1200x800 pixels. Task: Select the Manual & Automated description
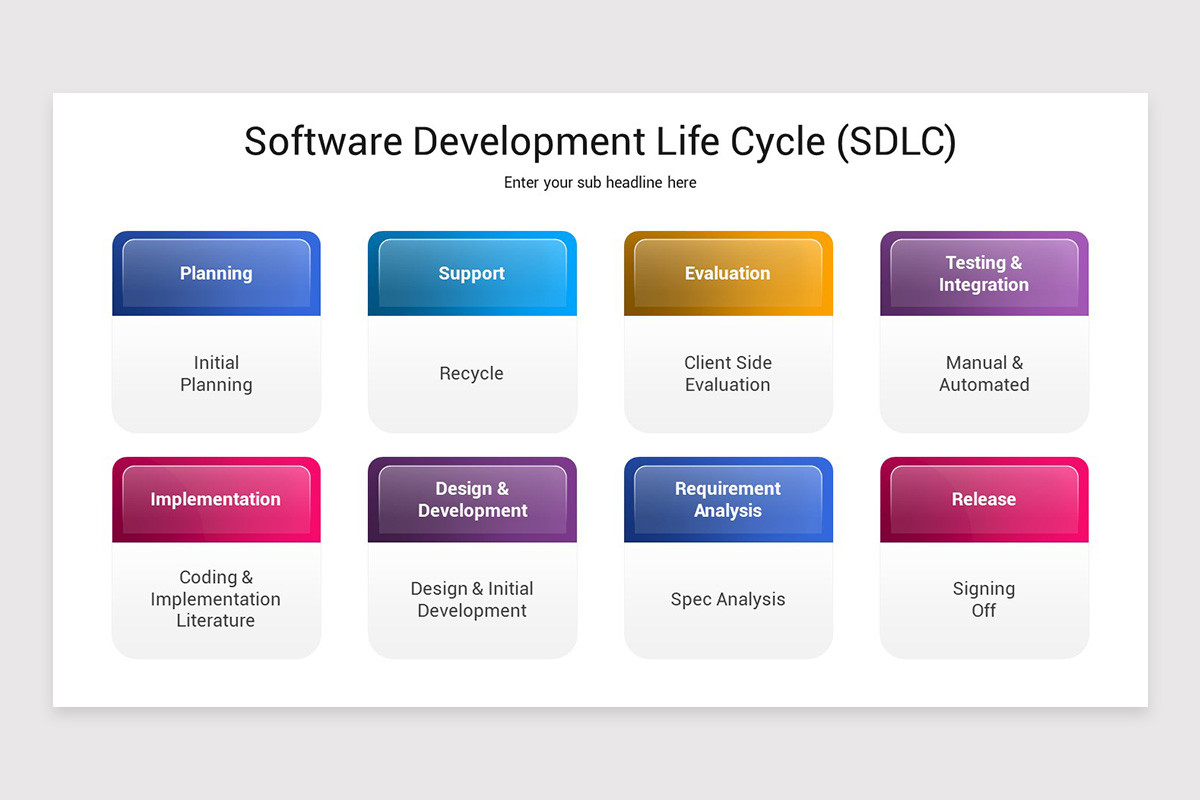click(984, 373)
